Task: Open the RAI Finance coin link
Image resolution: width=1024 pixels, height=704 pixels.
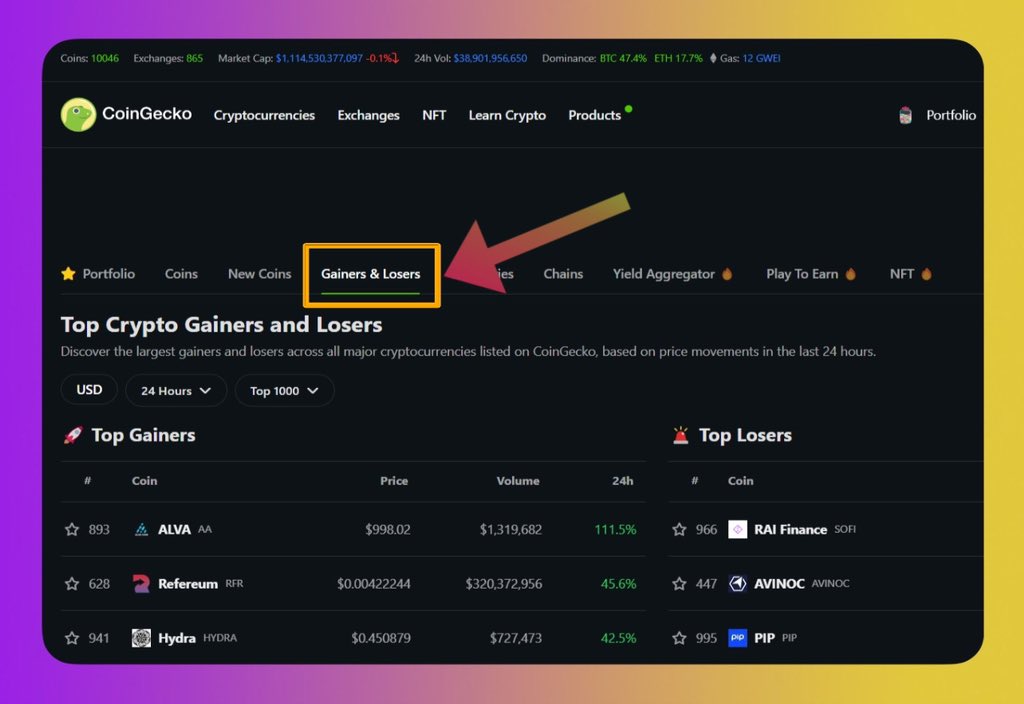Action: [x=790, y=529]
